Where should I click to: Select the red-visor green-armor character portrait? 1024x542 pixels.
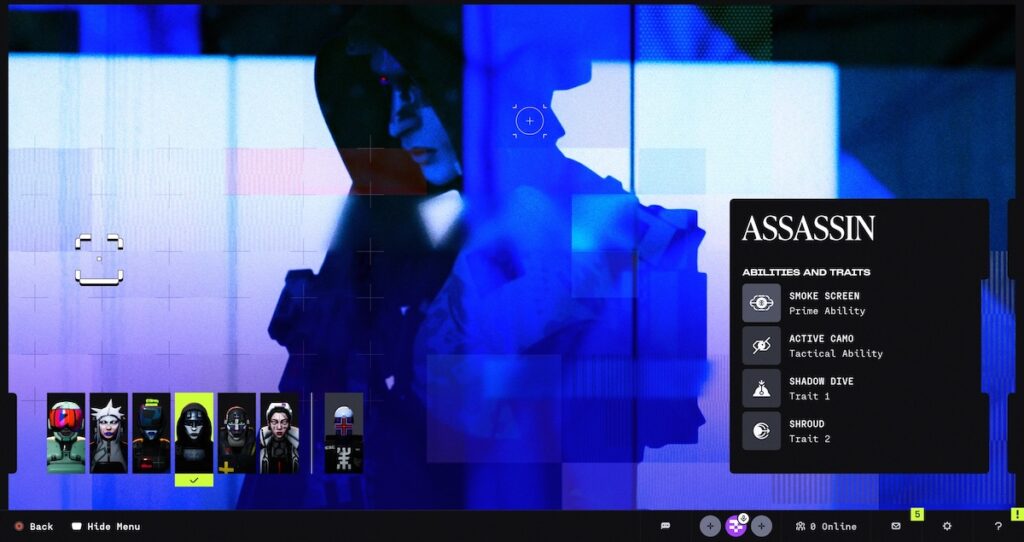coord(66,433)
